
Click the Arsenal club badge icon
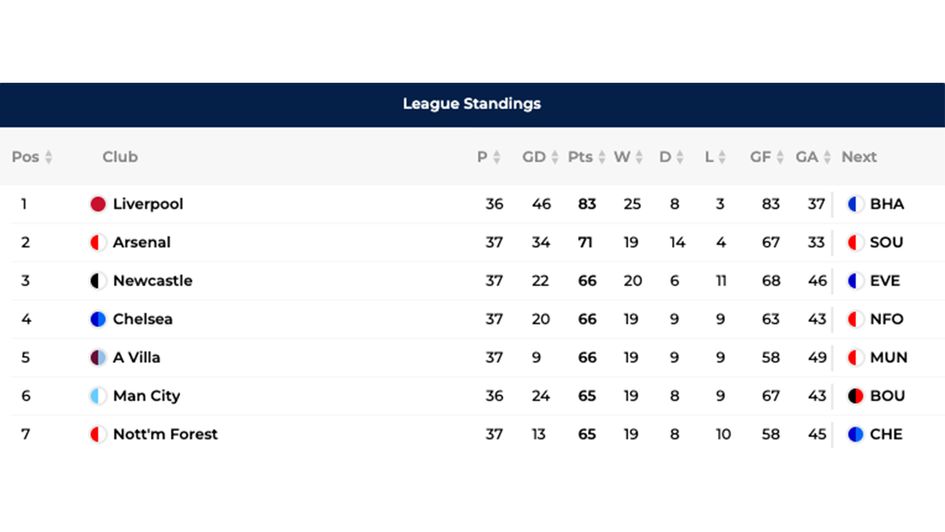[98, 242]
